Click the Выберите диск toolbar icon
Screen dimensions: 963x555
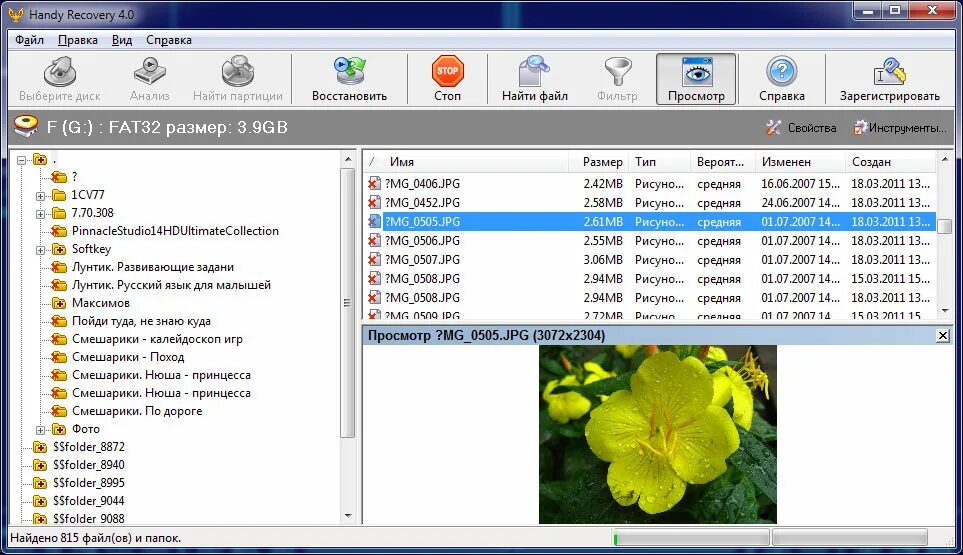point(60,71)
